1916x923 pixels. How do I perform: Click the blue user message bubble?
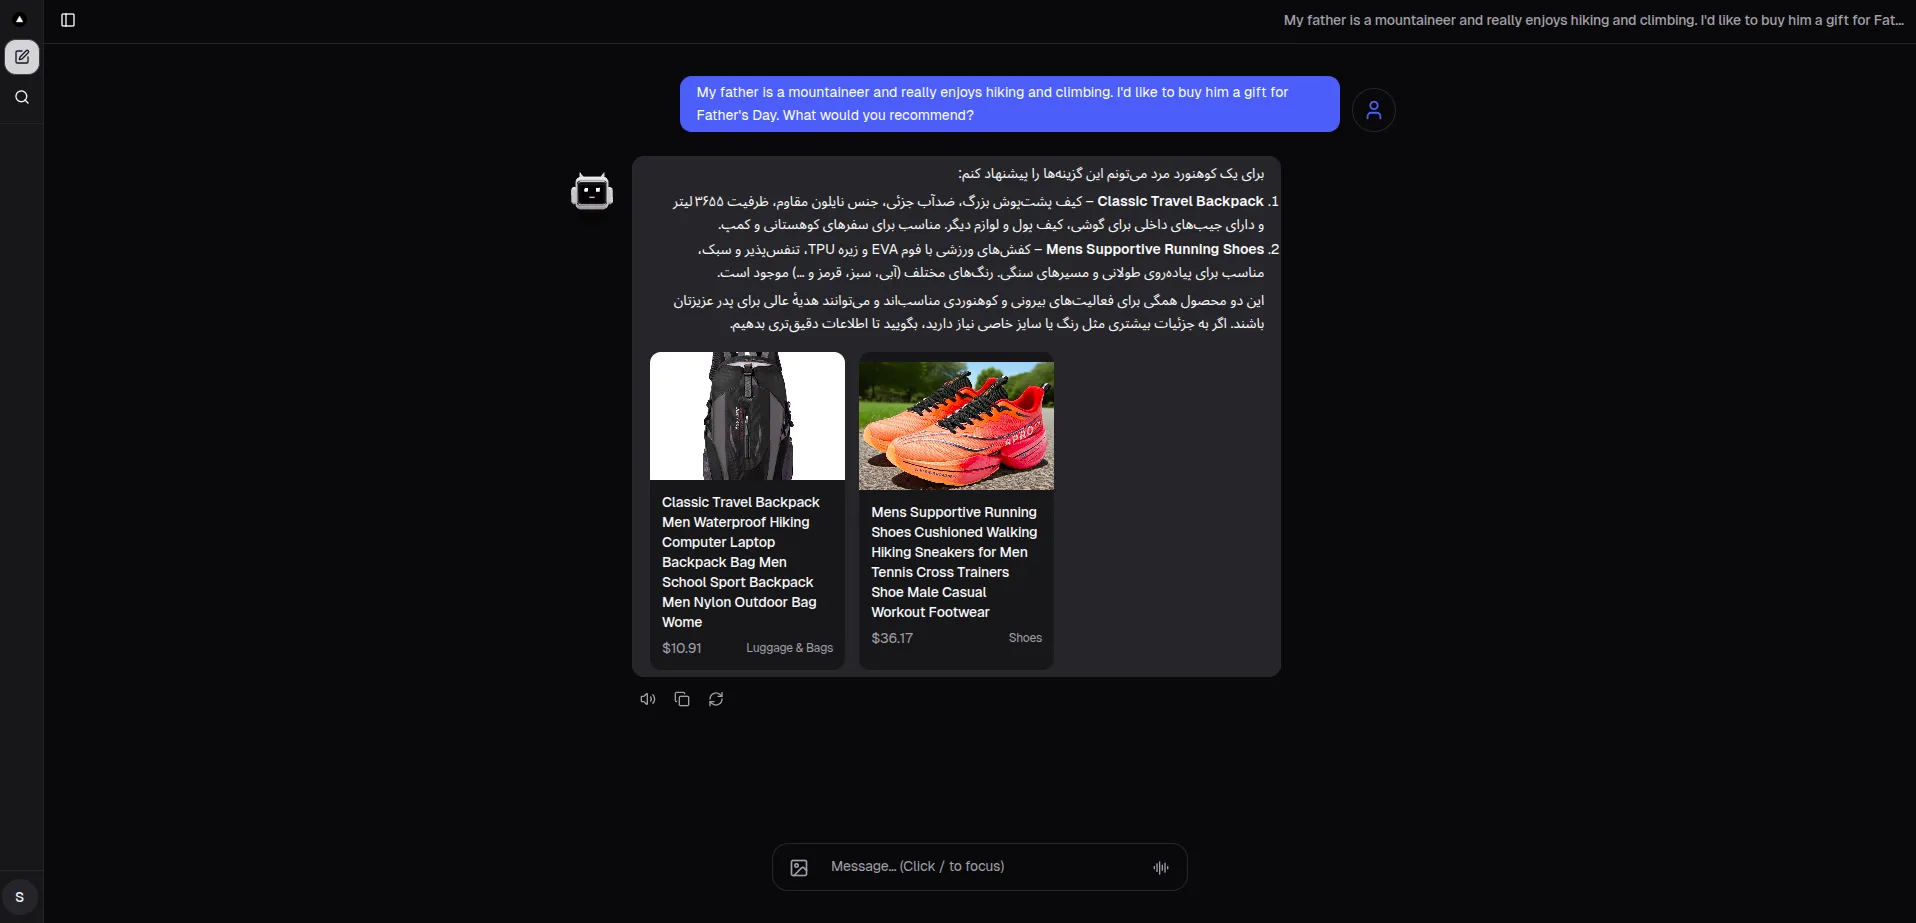[1010, 104]
